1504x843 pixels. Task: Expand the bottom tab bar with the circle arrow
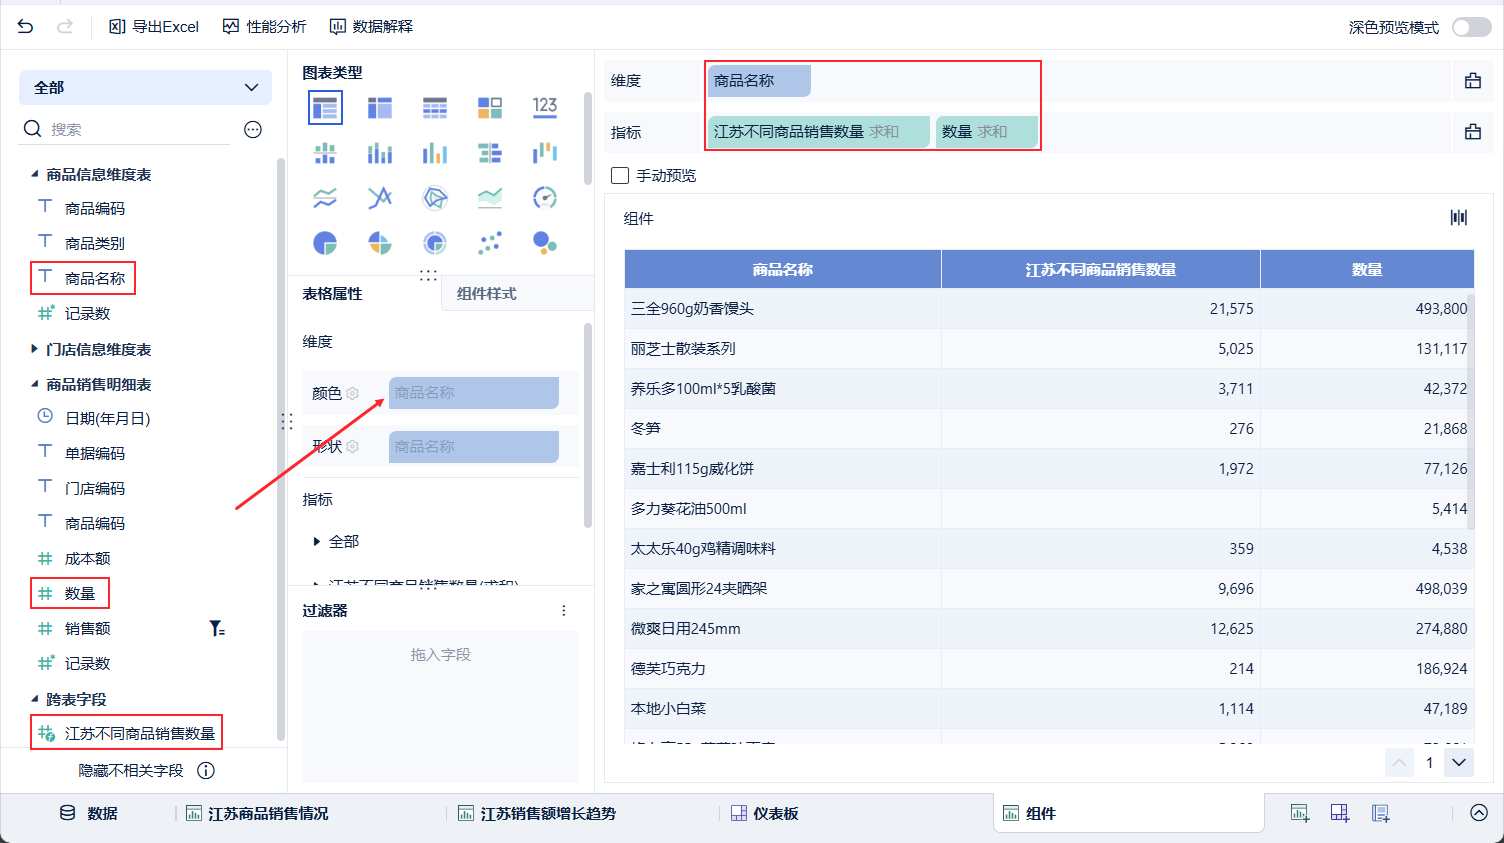point(1479,813)
